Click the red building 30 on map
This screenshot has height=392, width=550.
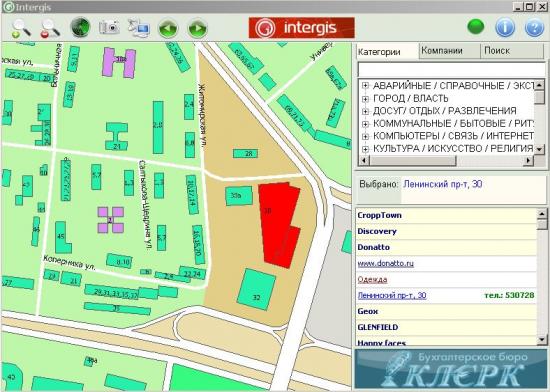coord(280,224)
